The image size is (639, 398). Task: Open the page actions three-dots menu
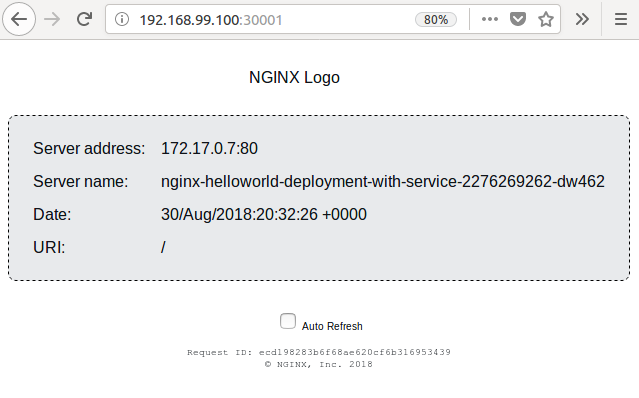pyautogui.click(x=489, y=19)
